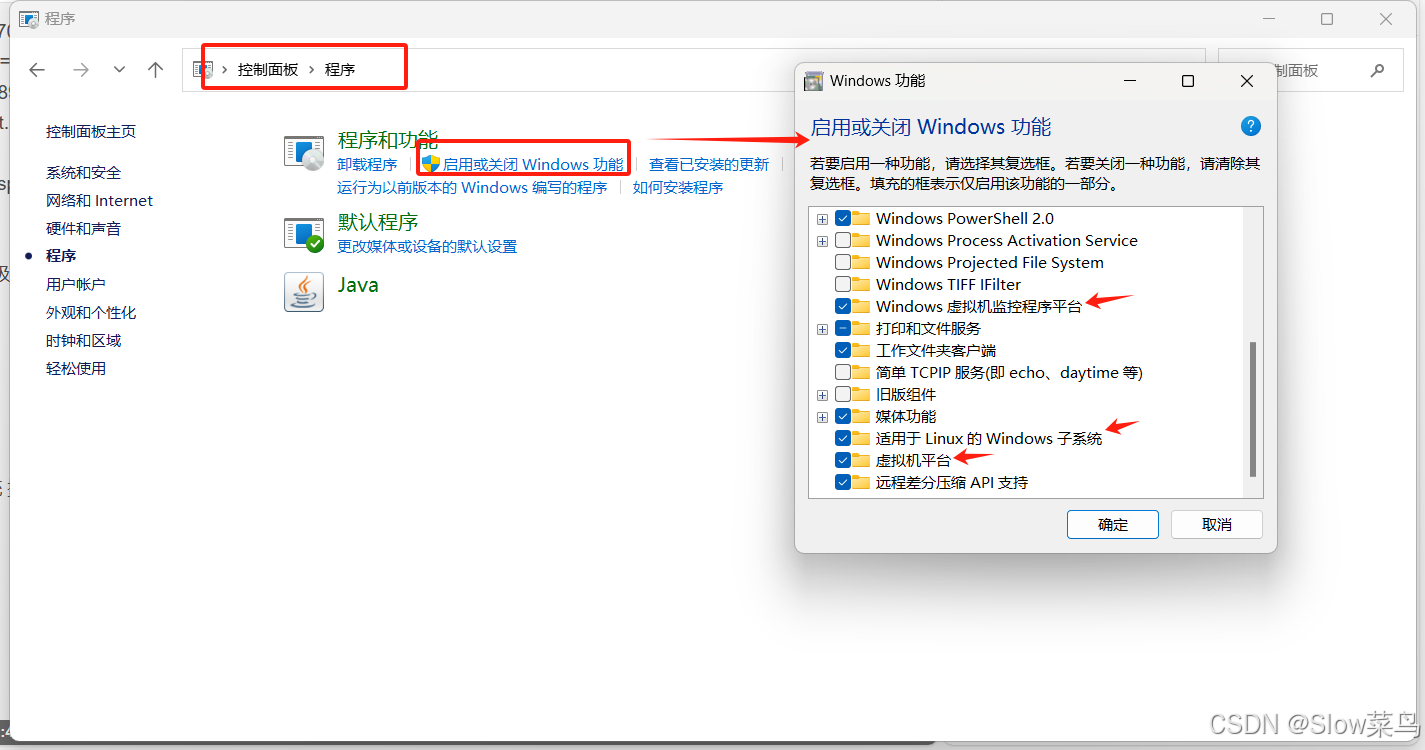This screenshot has height=750, width=1425.
Task: Toggle 打印和文件服务 checkbox
Action: [x=843, y=328]
